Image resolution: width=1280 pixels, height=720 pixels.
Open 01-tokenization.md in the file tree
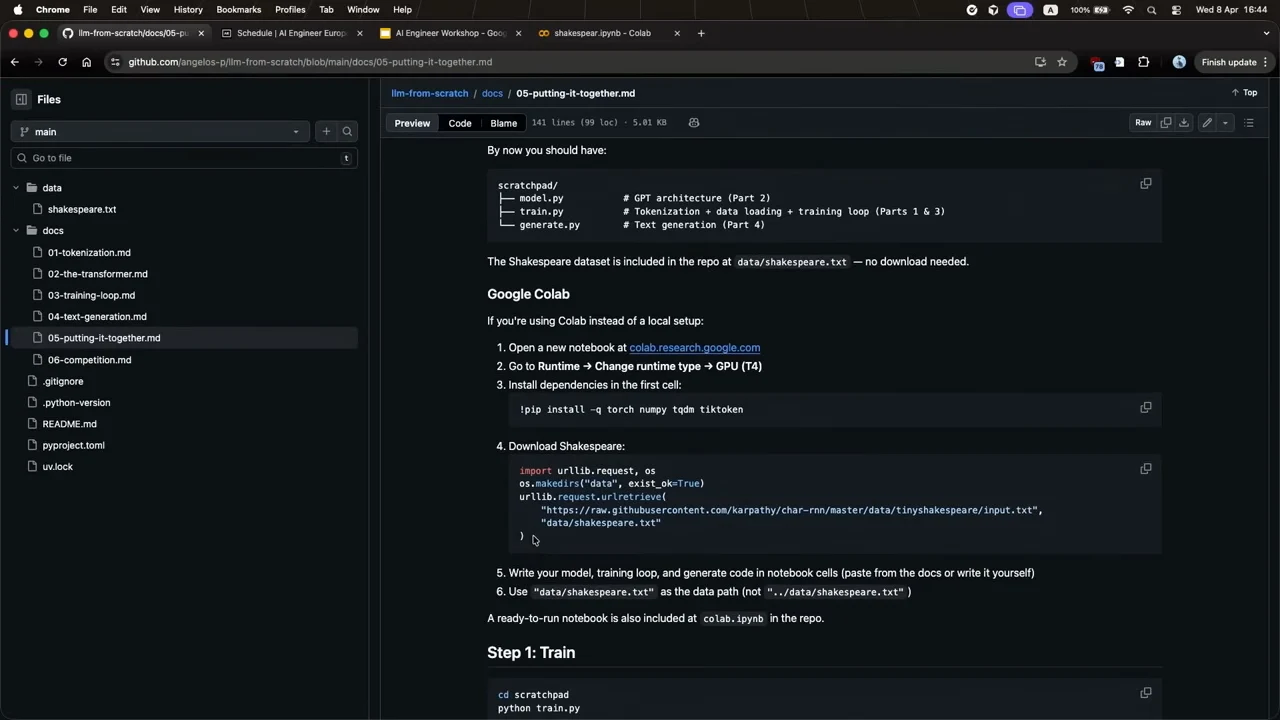point(89,252)
